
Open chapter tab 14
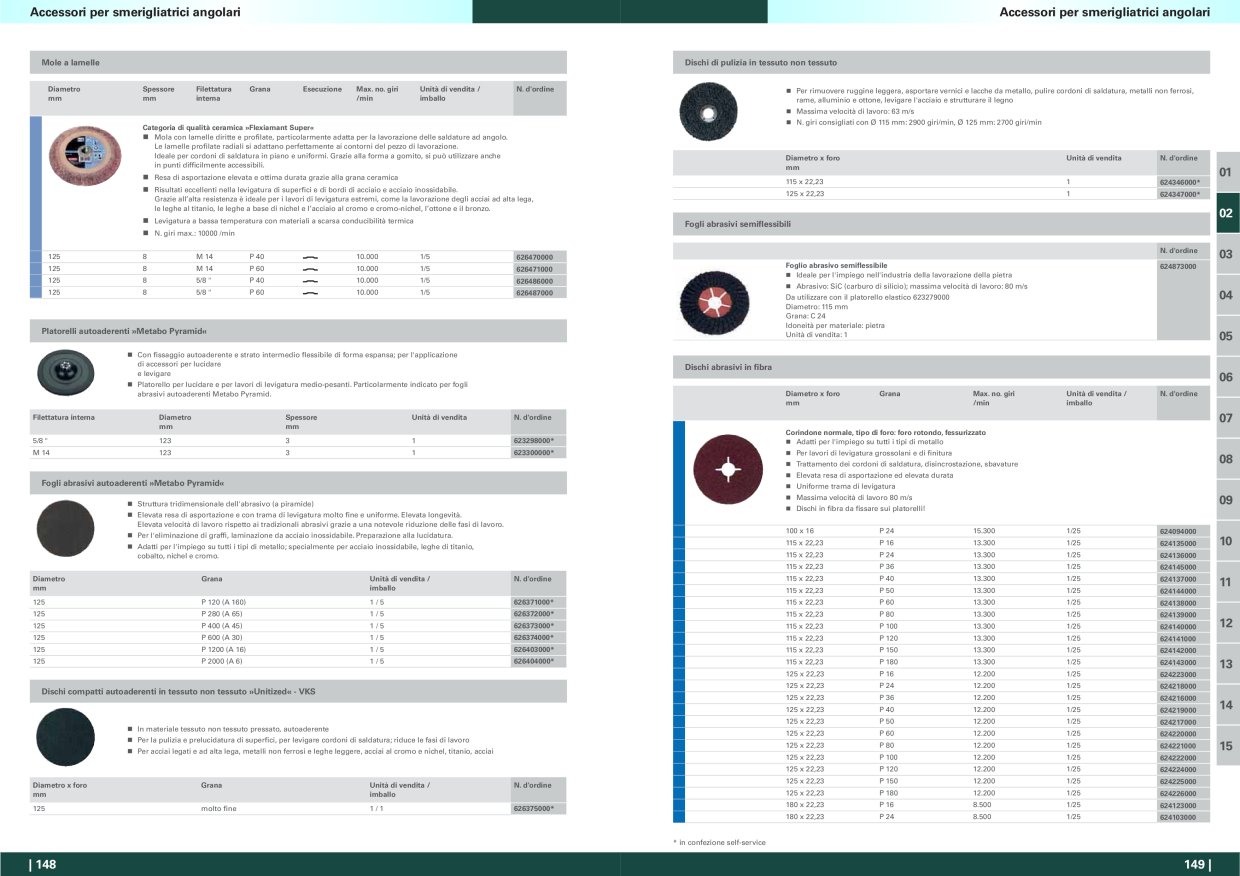coord(1226,705)
